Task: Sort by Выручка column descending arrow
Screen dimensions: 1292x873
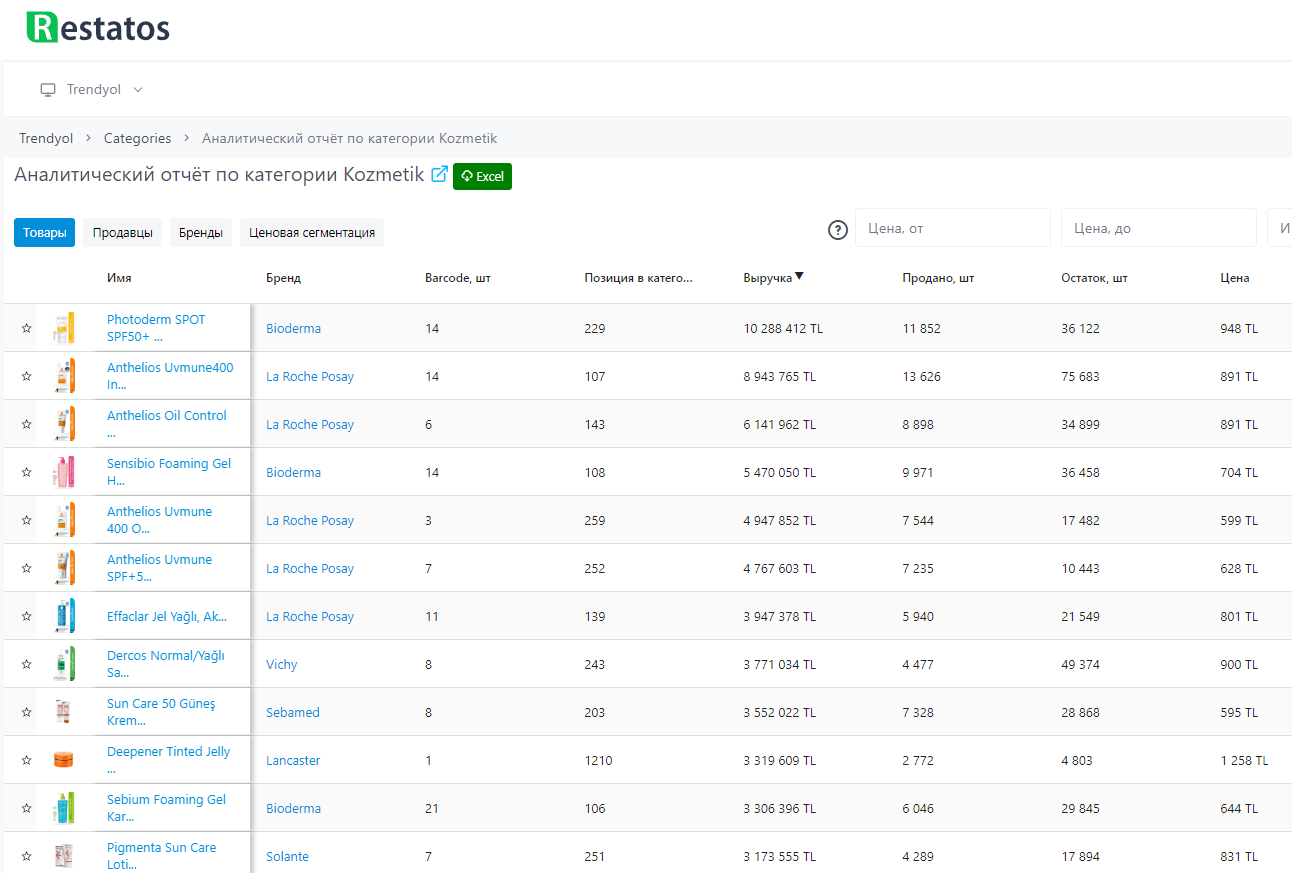Action: [799, 277]
